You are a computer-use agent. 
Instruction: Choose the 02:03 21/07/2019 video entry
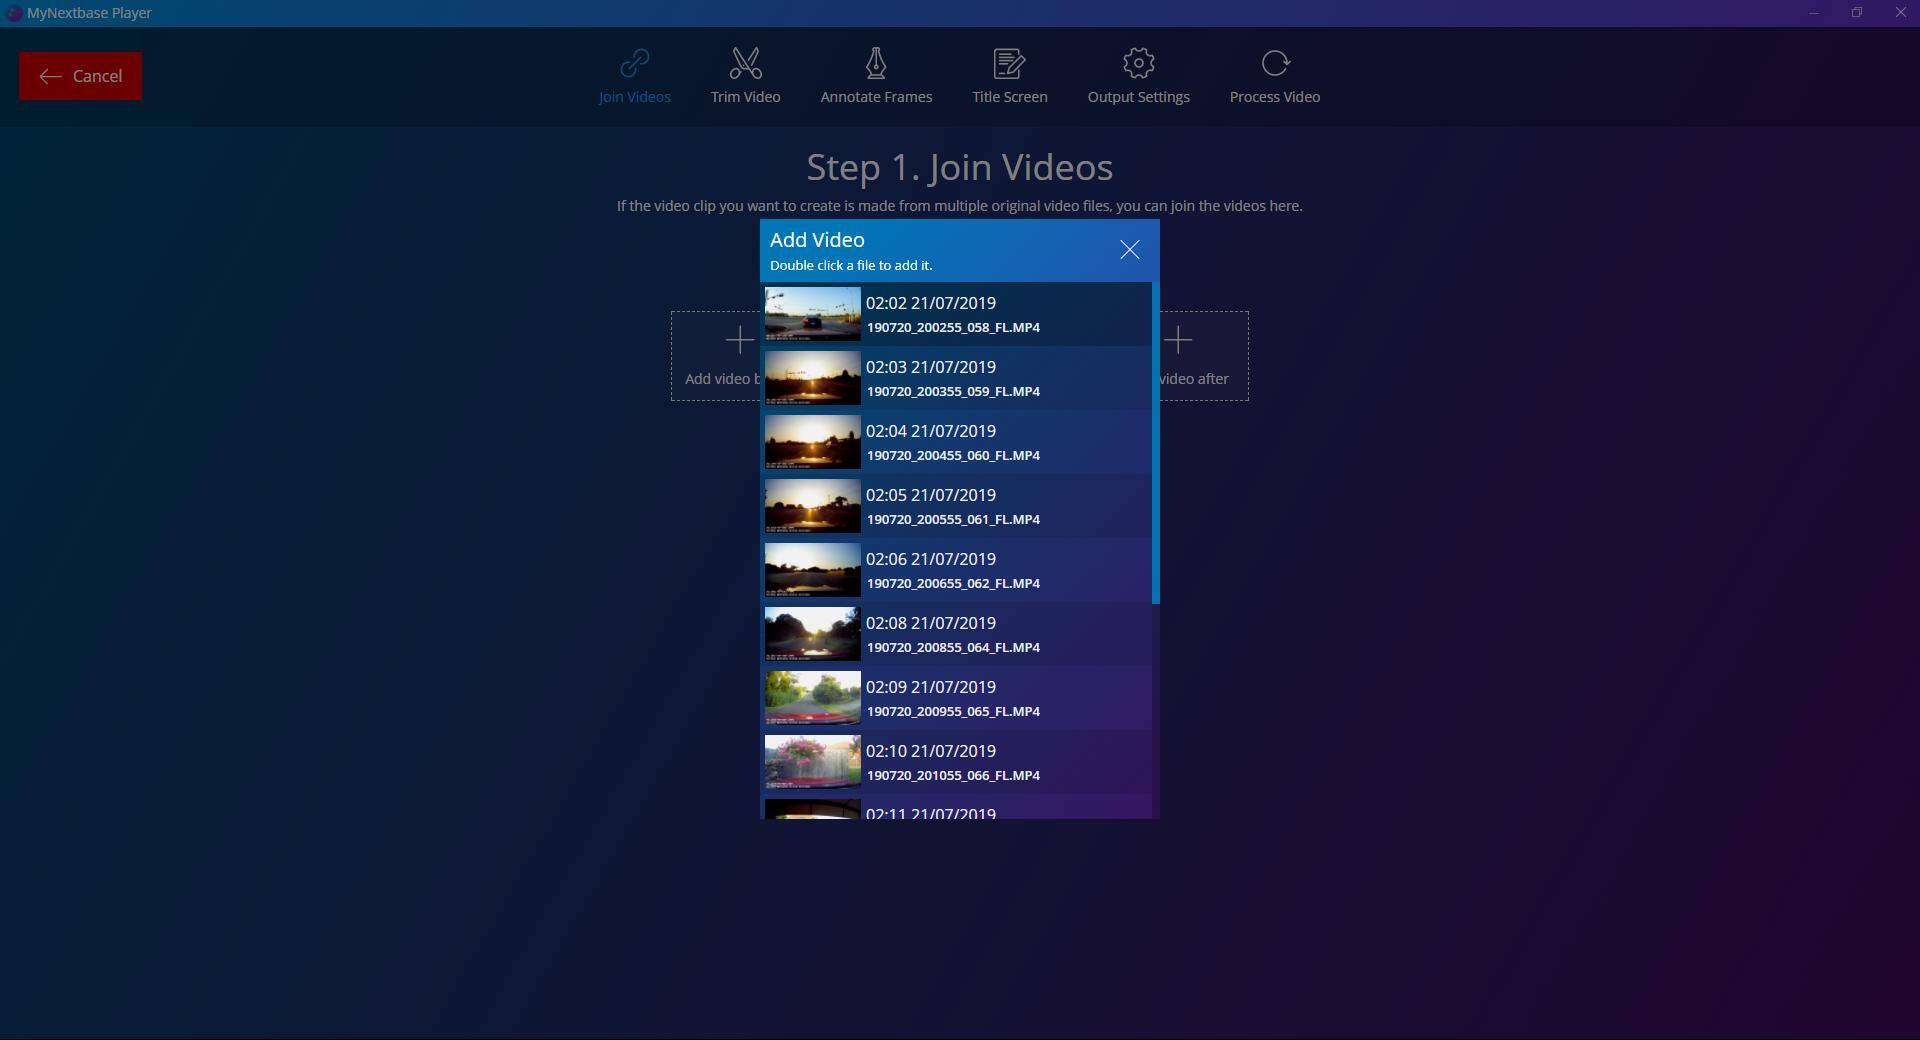point(955,378)
